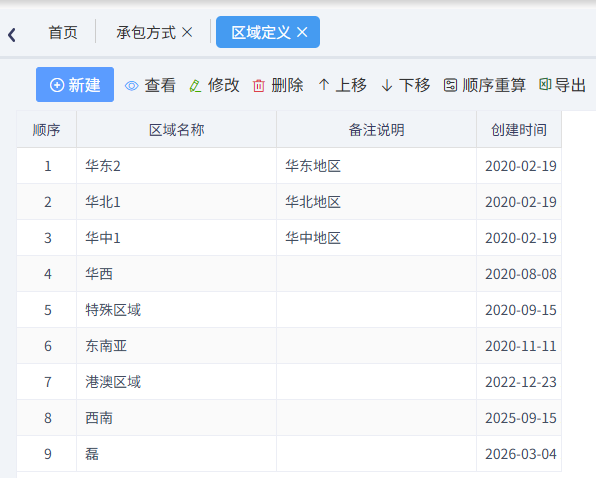Select the 华中1 row name
Image resolution: width=596 pixels, height=478 pixels.
point(103,238)
